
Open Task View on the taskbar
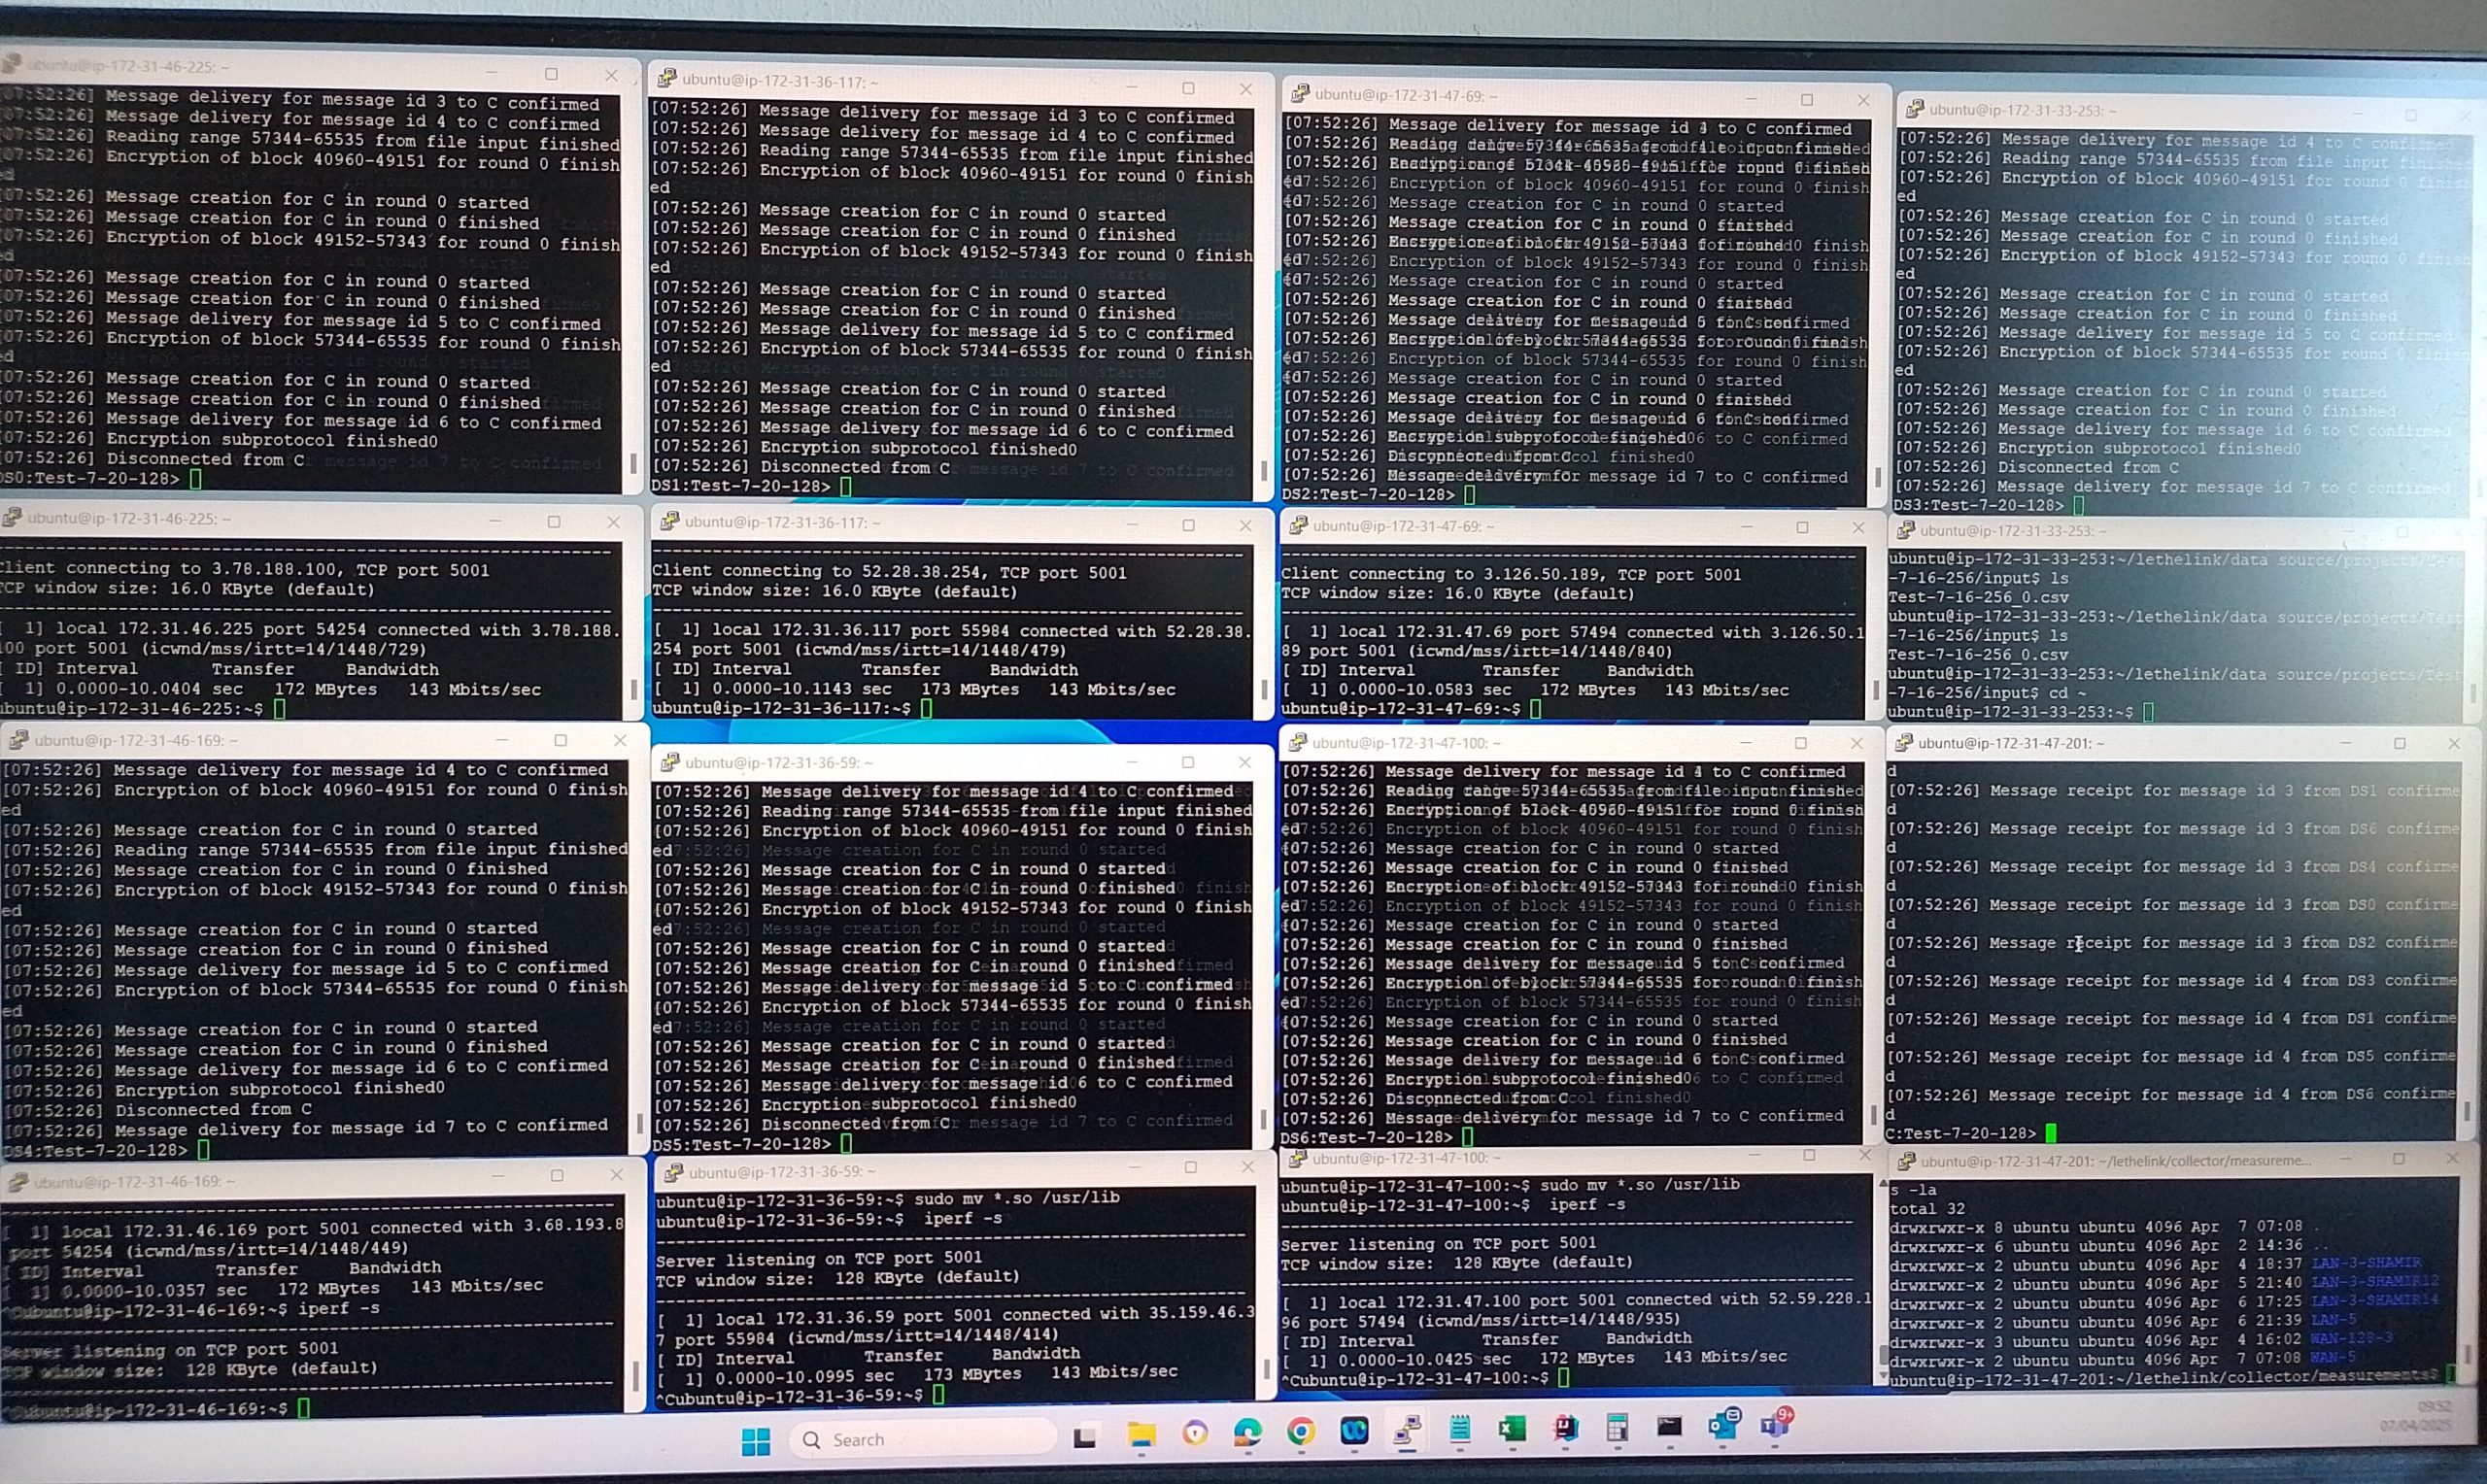click(1085, 1438)
